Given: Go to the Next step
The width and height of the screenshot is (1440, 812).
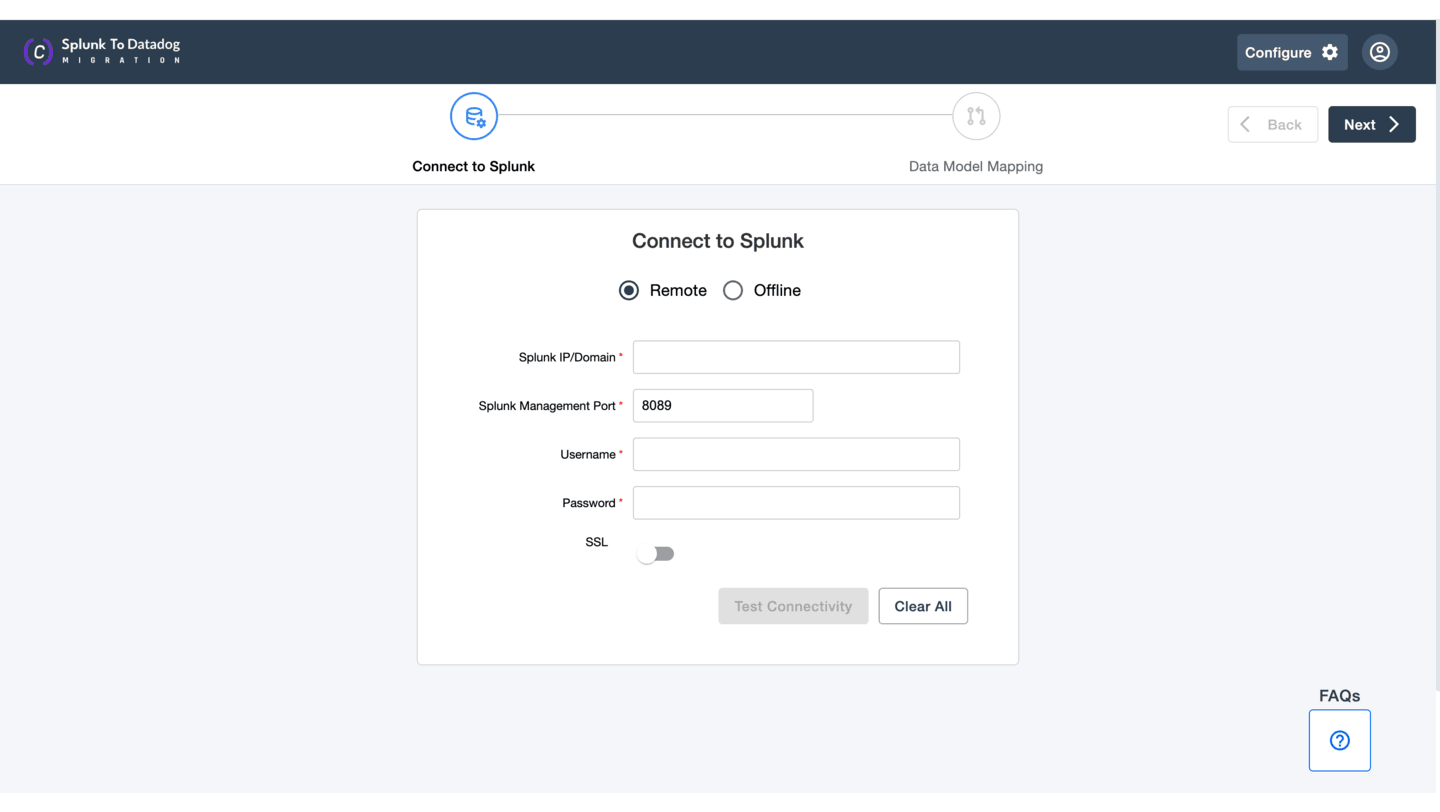Looking at the screenshot, I should coord(1372,124).
